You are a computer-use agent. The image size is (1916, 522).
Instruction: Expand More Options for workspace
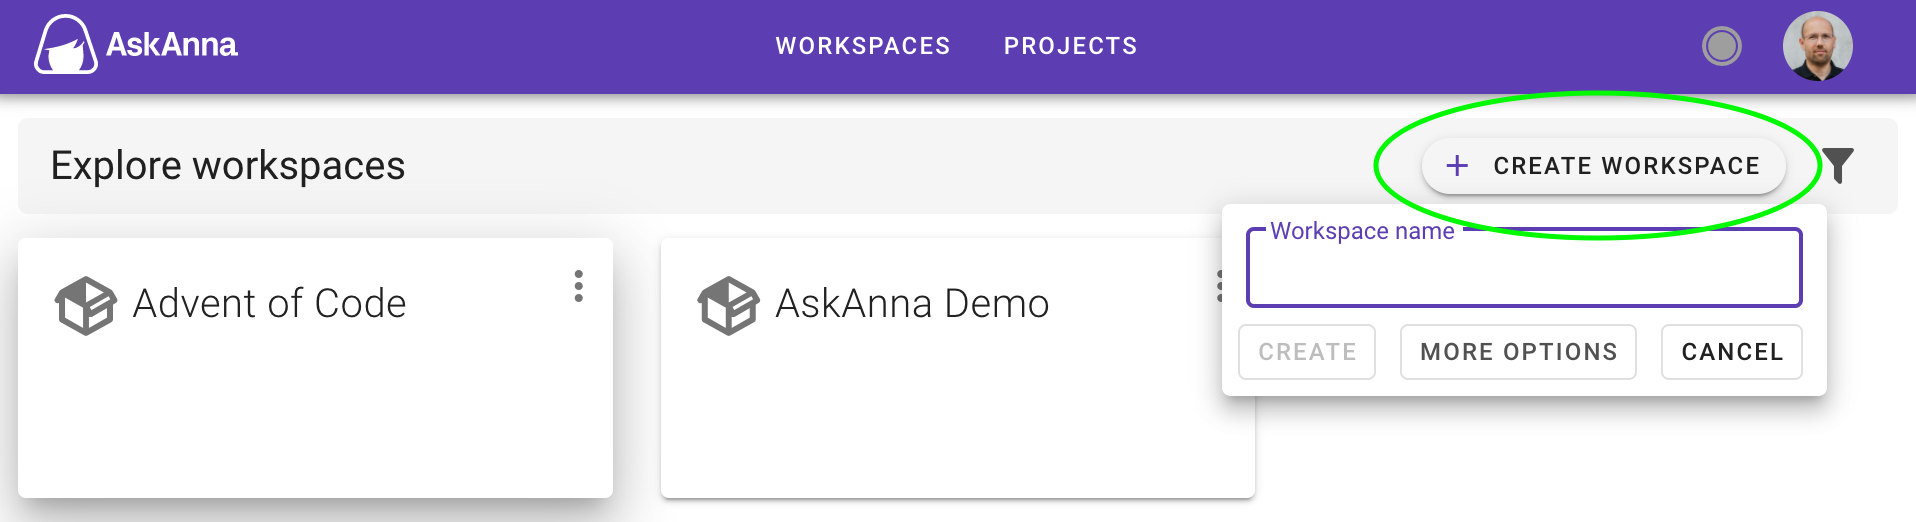click(x=1518, y=352)
